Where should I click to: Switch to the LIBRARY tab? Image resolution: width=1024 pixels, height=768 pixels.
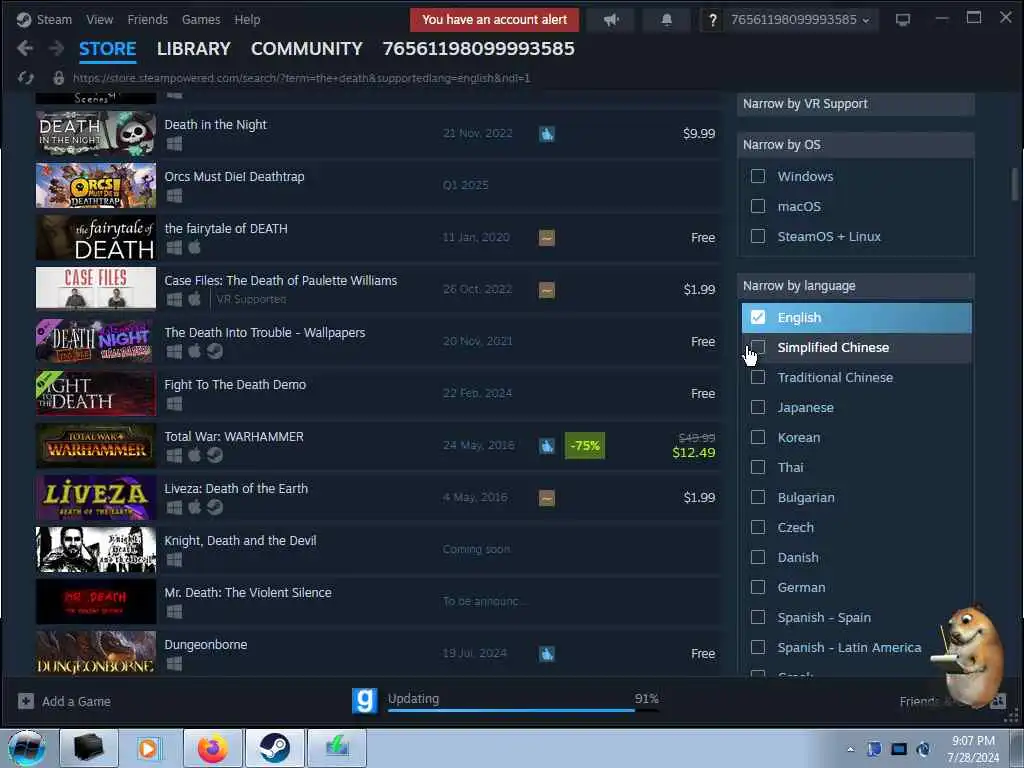[x=193, y=49]
